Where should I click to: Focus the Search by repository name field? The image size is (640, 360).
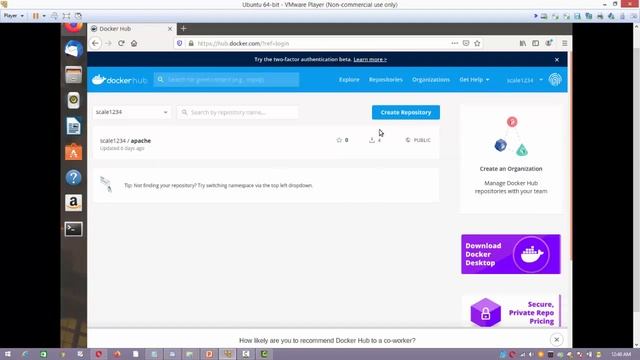[238, 112]
